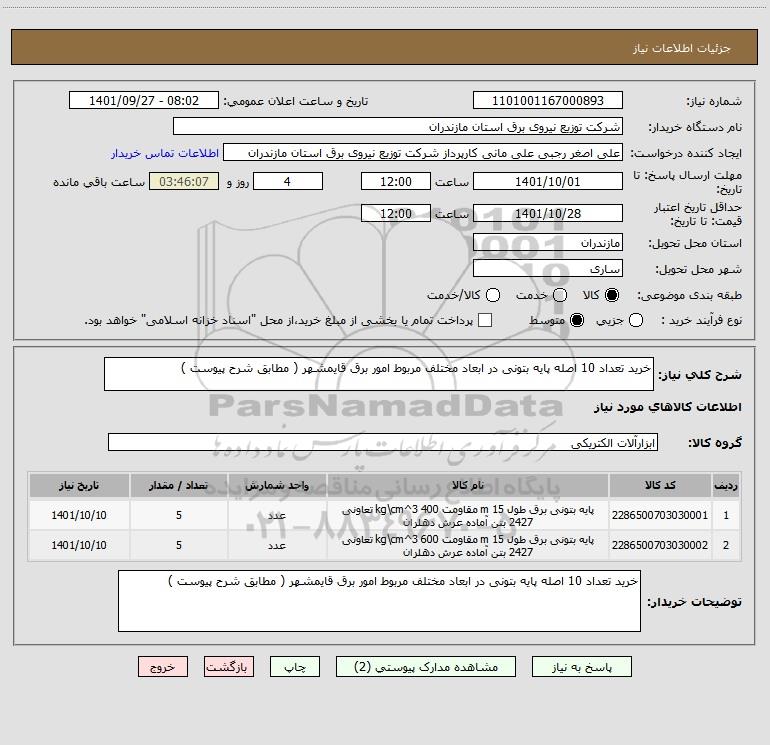Click the جزئیات اطلاعات نیاز header title
770x745 pixels.
681,48
